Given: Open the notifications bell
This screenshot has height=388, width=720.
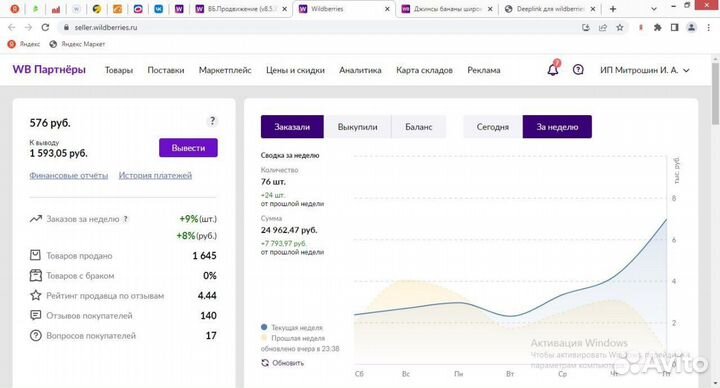Looking at the screenshot, I should point(553,69).
